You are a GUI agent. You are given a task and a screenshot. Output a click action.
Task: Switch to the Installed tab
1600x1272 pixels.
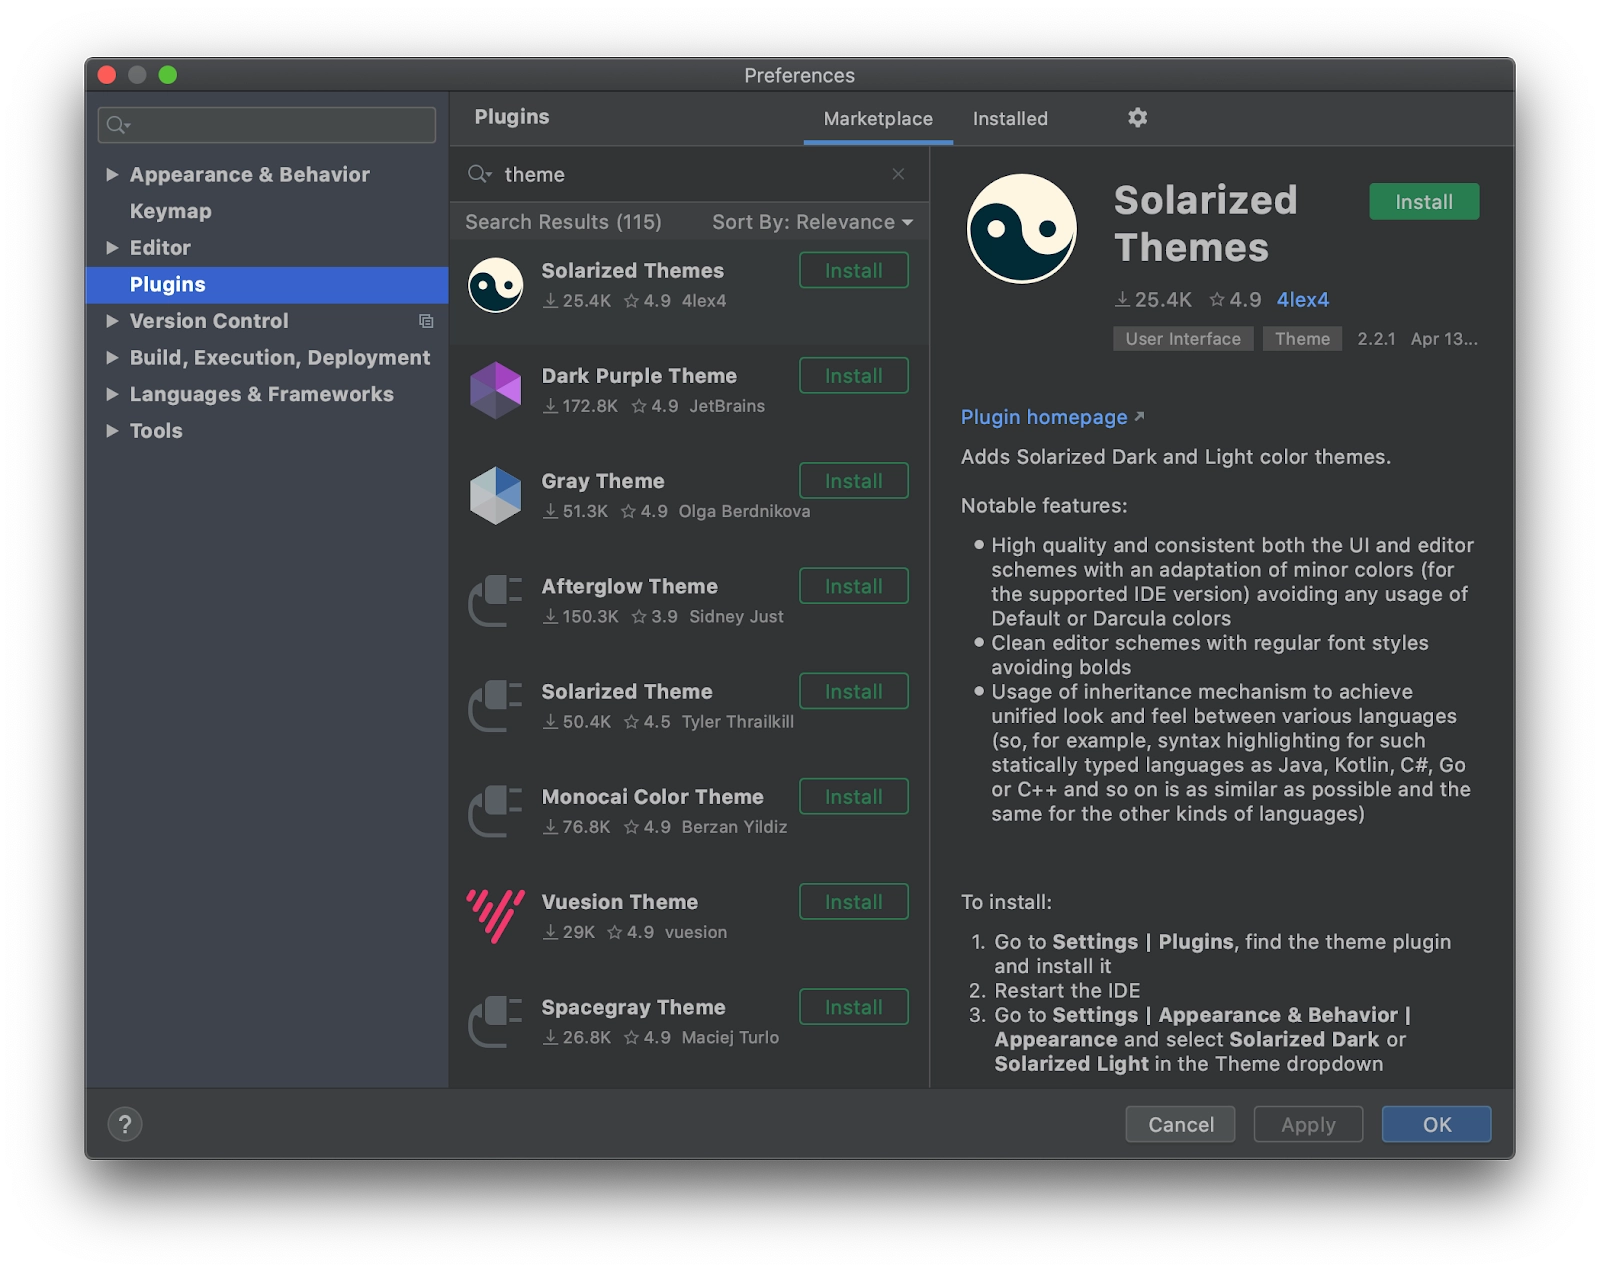click(x=1010, y=119)
